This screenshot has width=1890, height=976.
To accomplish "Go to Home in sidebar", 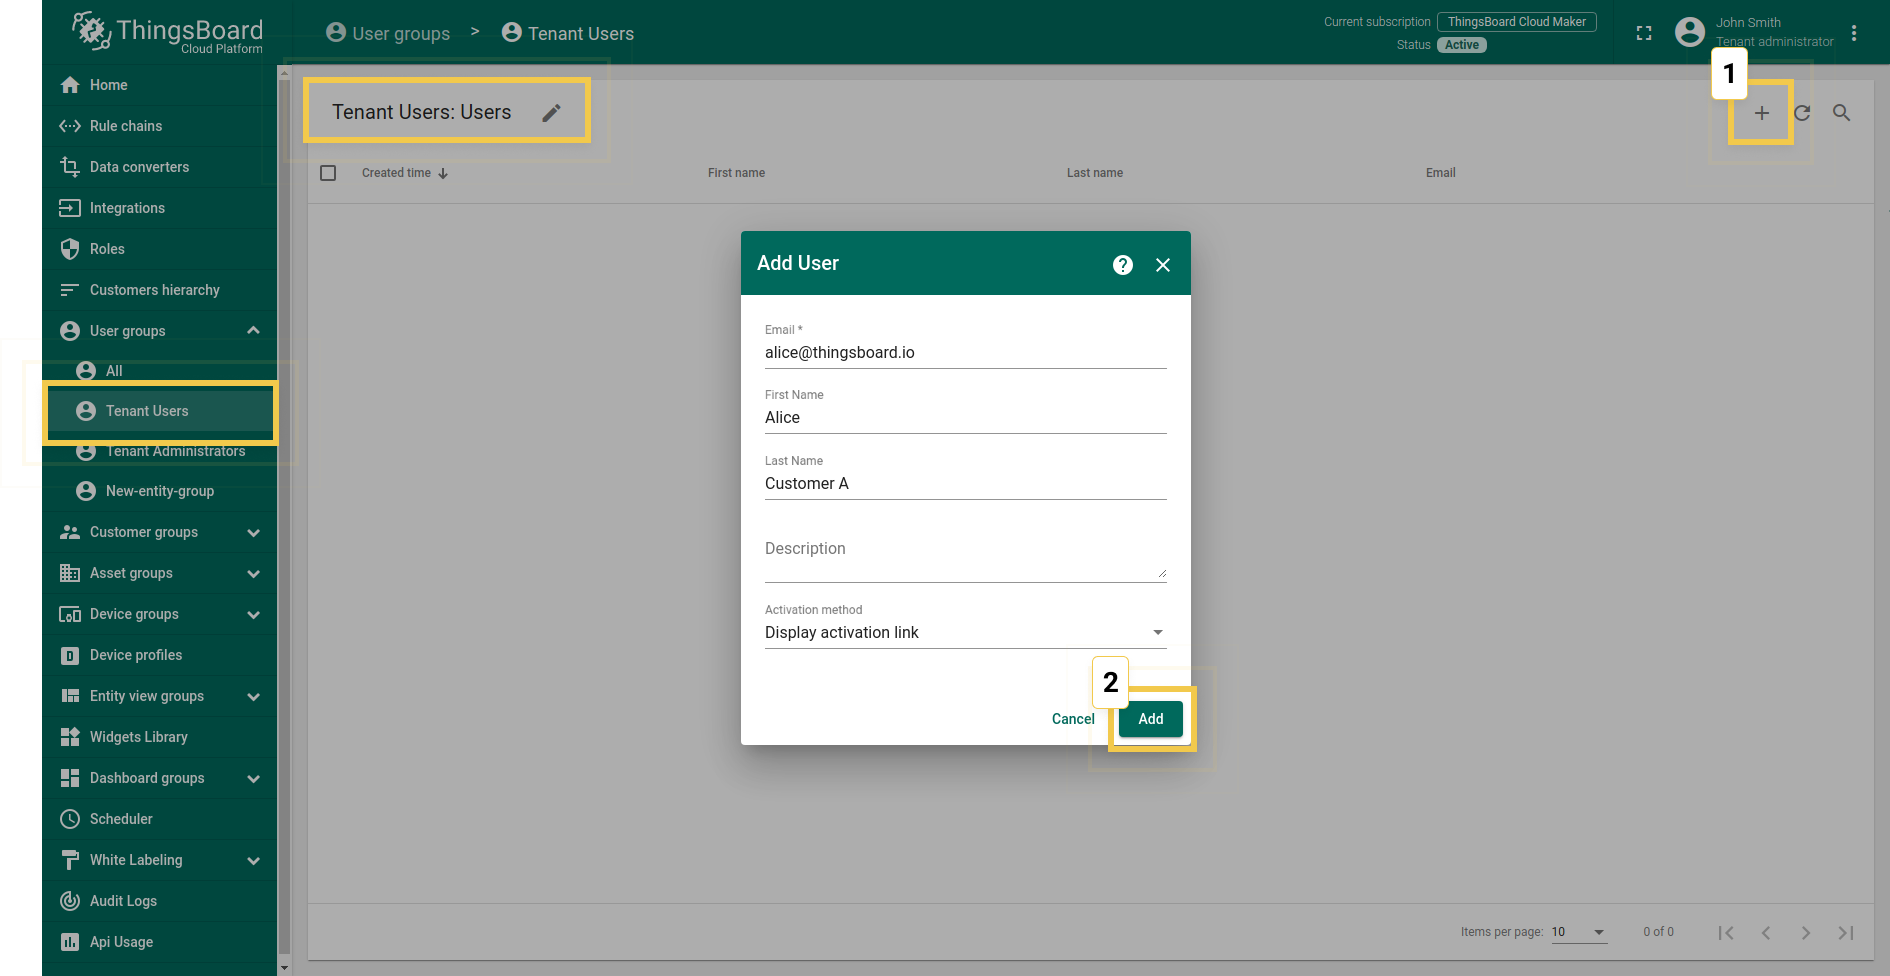I will coord(160,85).
